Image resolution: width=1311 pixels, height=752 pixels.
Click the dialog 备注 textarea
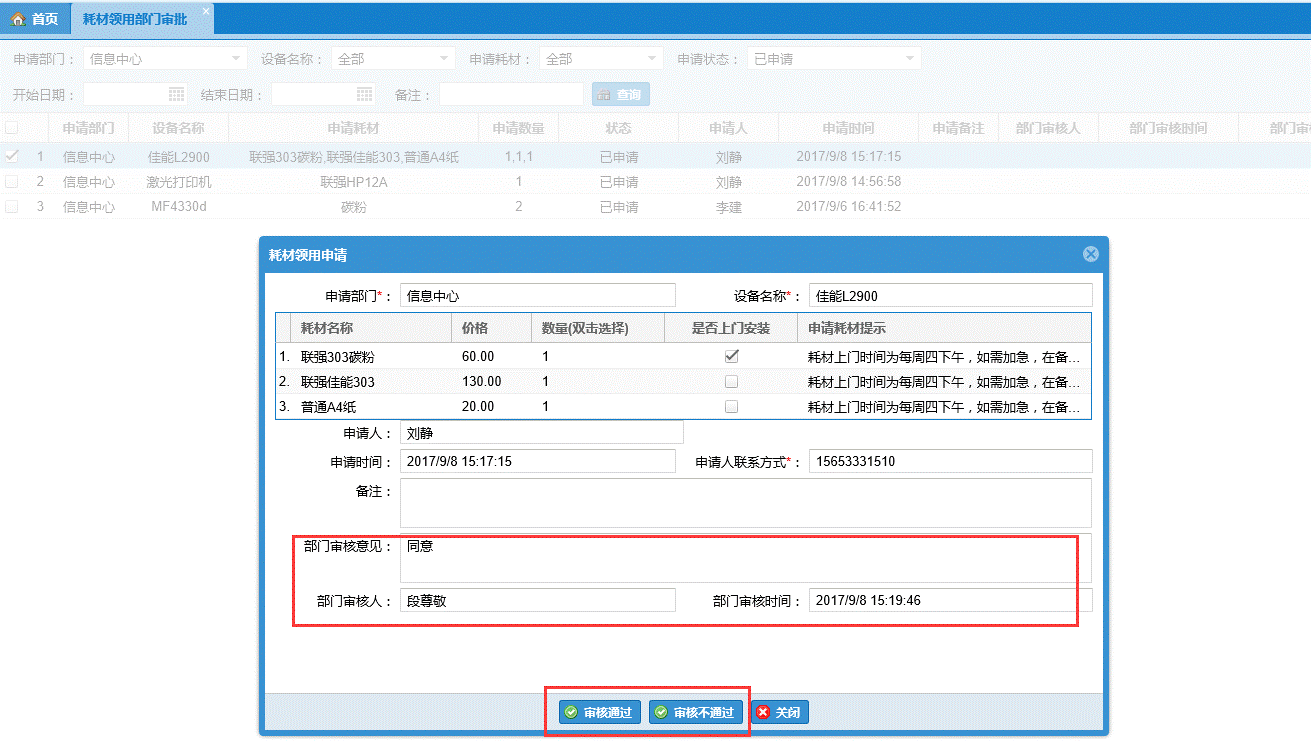(746, 503)
